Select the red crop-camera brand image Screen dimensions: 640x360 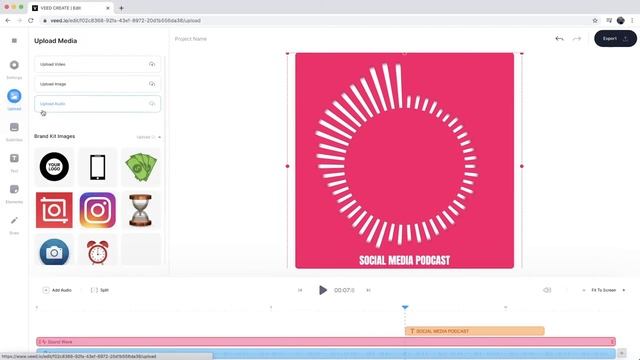point(54,210)
